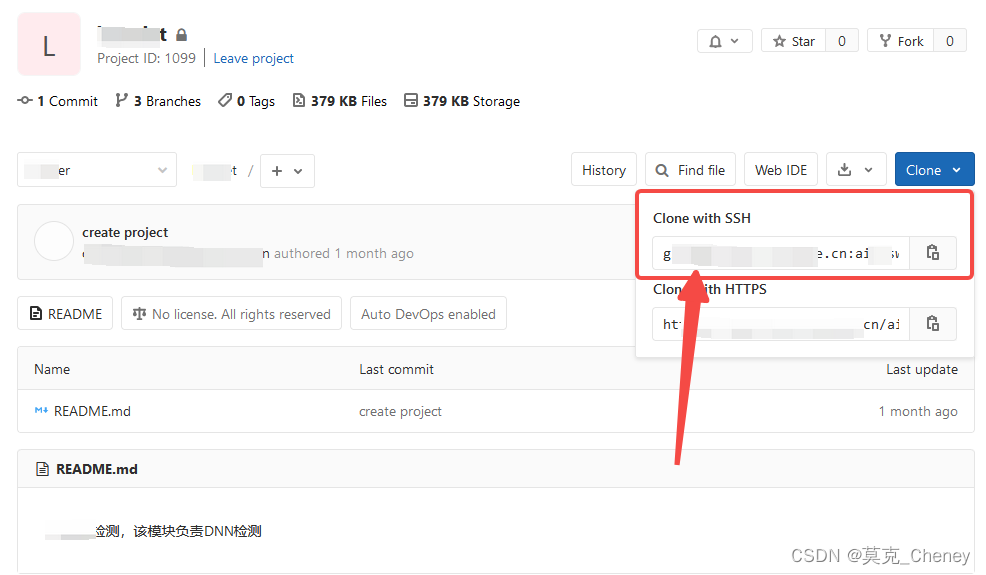
Task: Click the Name column header
Action: click(52, 369)
